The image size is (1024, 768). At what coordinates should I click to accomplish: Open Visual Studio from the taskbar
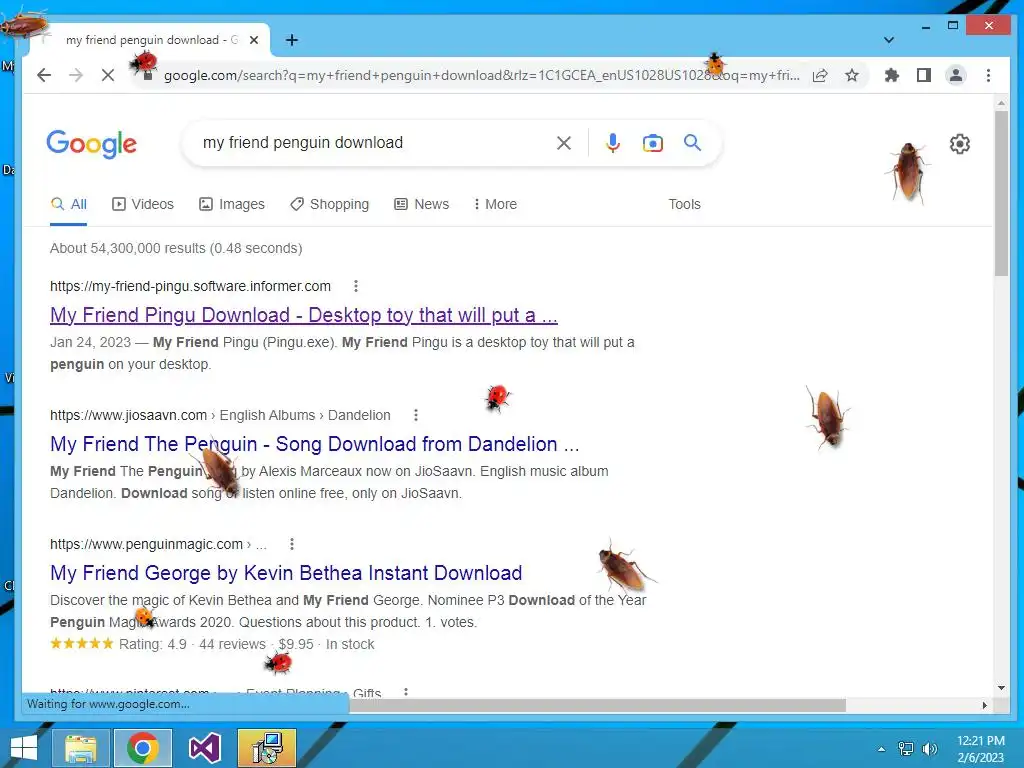tap(204, 748)
